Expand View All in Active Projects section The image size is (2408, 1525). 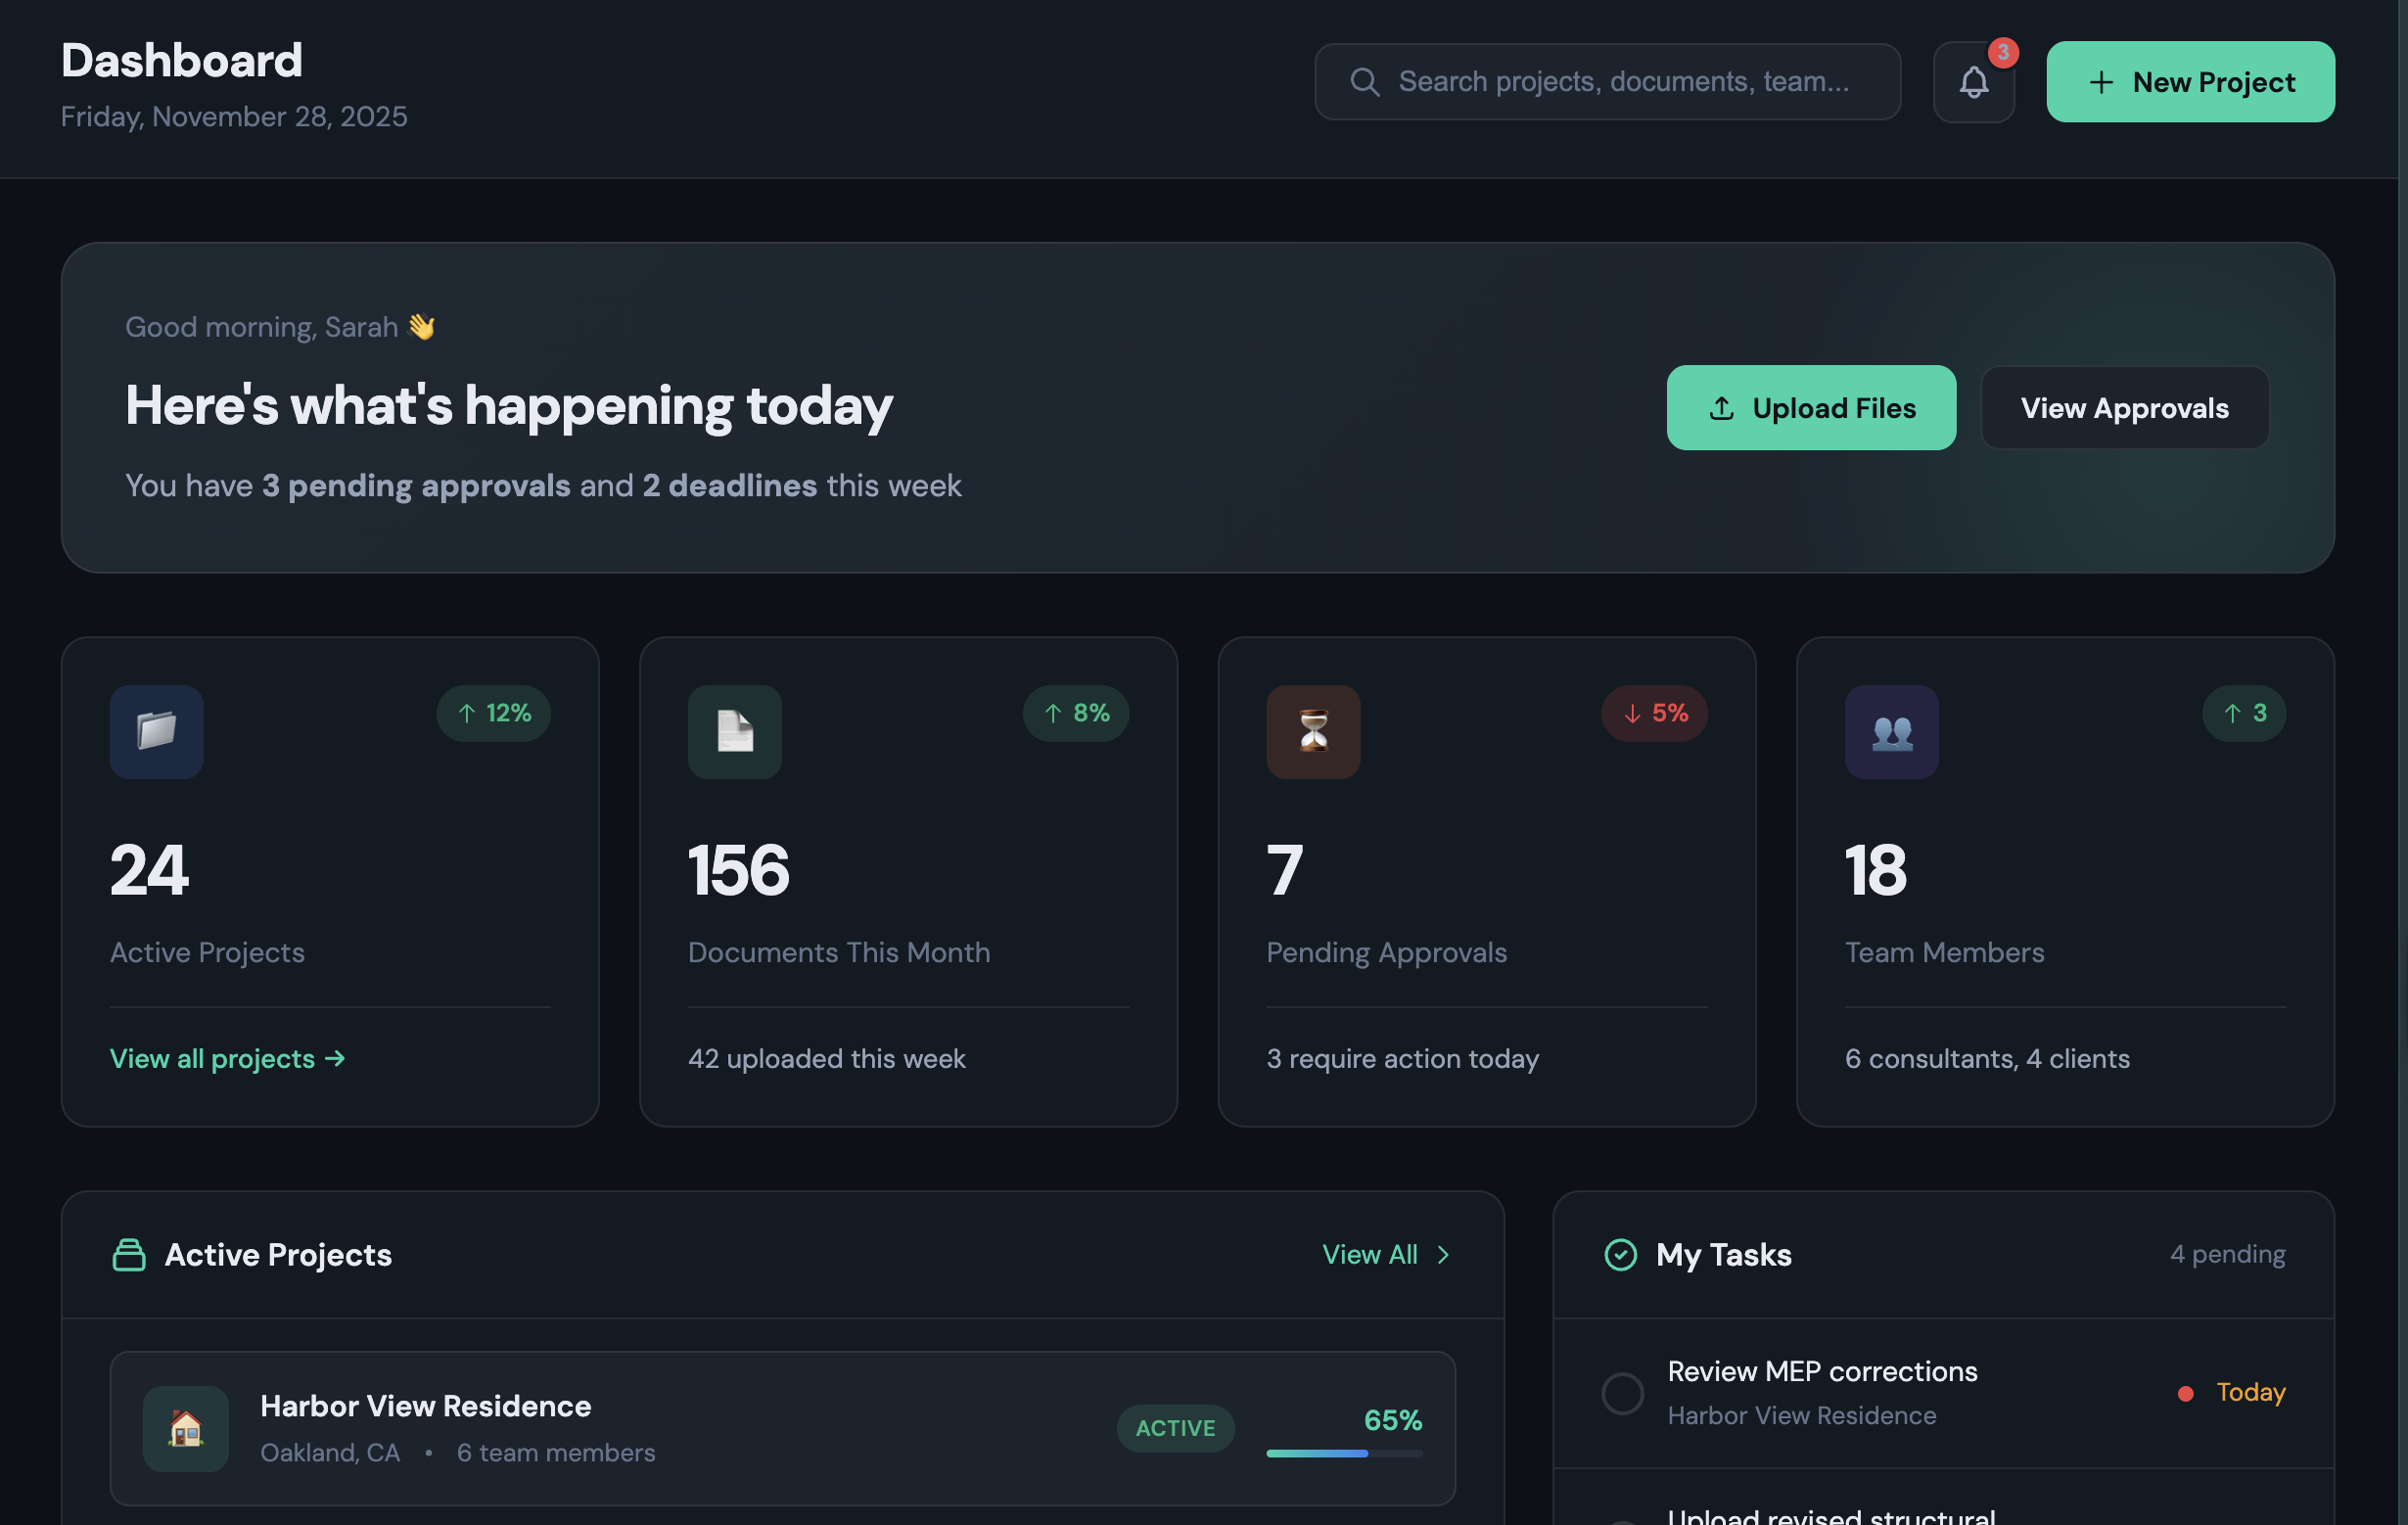pos(1386,1254)
